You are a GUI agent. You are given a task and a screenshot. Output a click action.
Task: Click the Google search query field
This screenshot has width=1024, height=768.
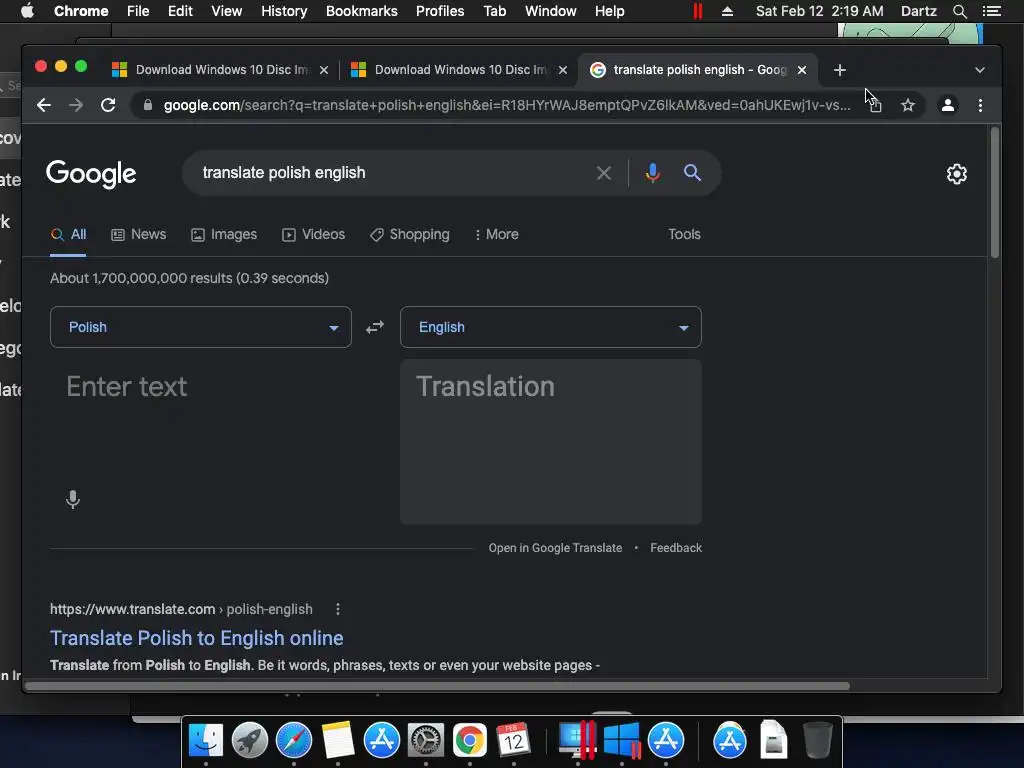click(392, 173)
